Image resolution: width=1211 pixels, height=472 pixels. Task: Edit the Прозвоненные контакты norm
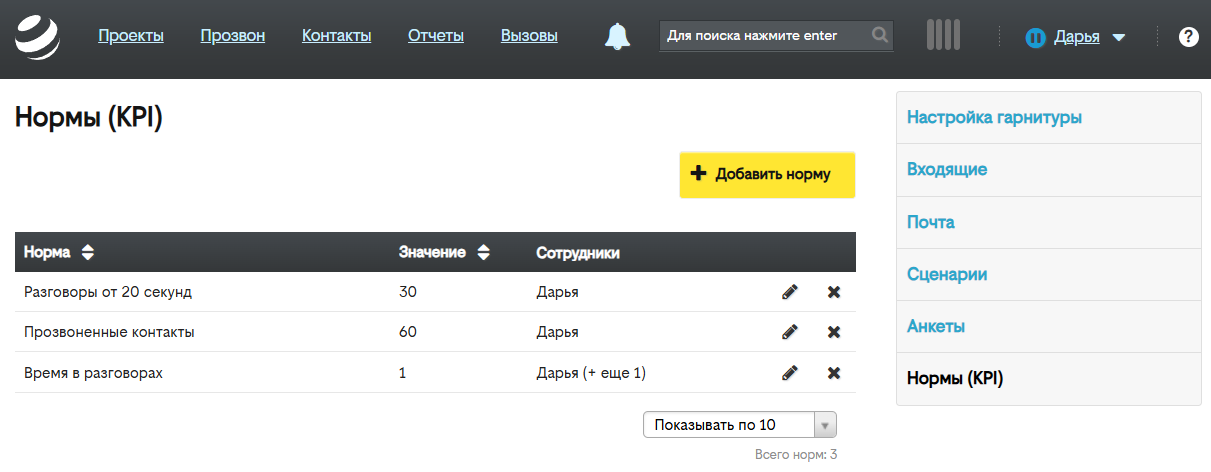[x=790, y=332]
